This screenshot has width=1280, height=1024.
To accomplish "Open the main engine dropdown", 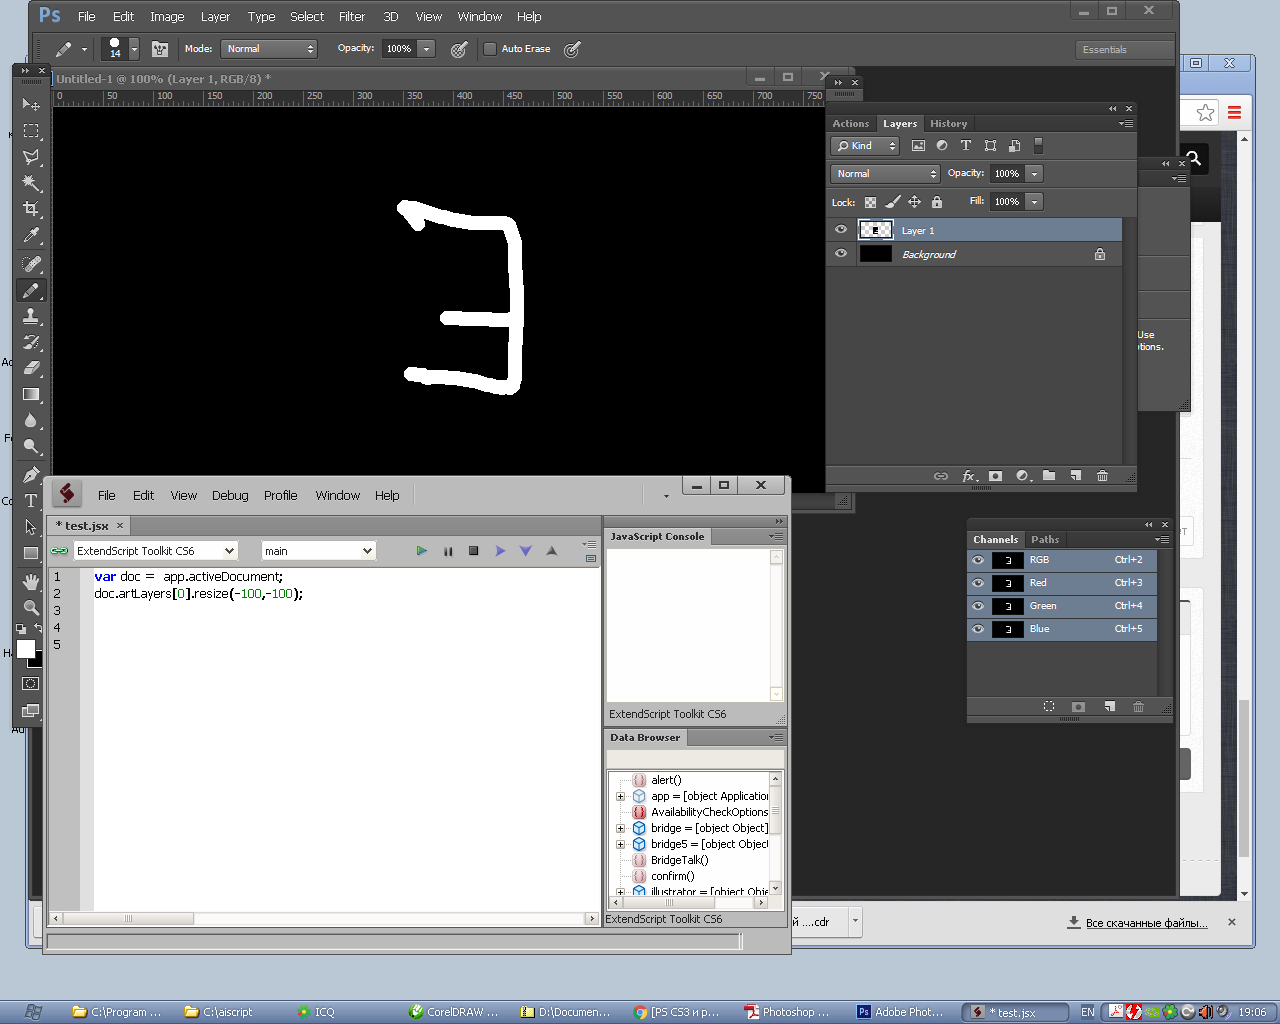I will tap(318, 551).
